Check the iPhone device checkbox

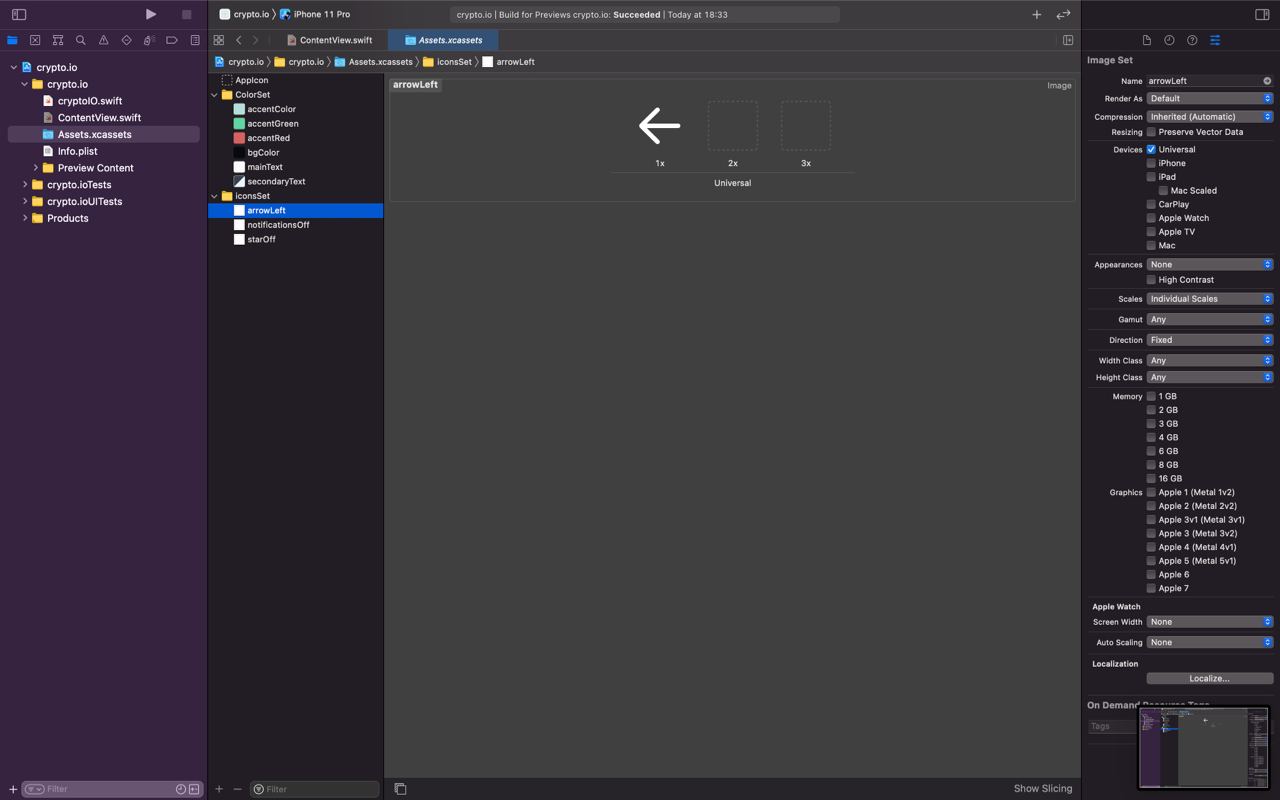pyautogui.click(x=1151, y=163)
